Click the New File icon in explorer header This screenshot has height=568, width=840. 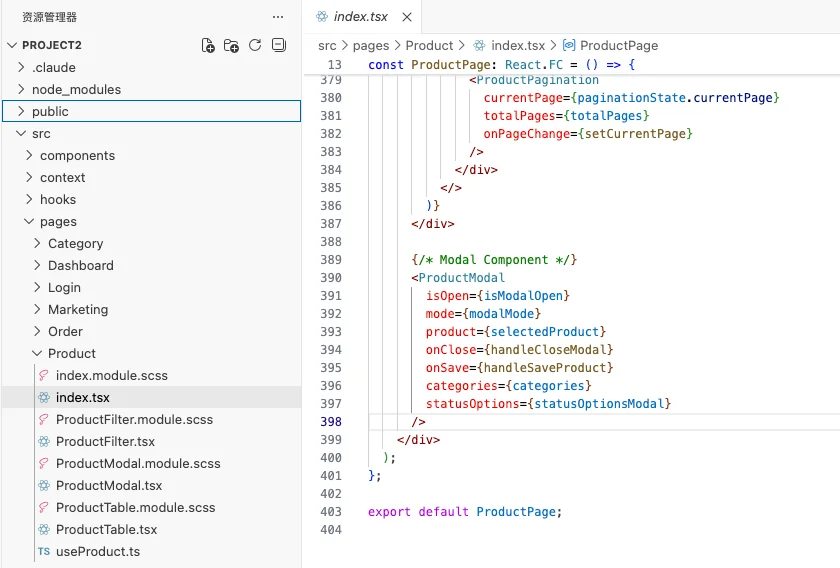coord(208,45)
